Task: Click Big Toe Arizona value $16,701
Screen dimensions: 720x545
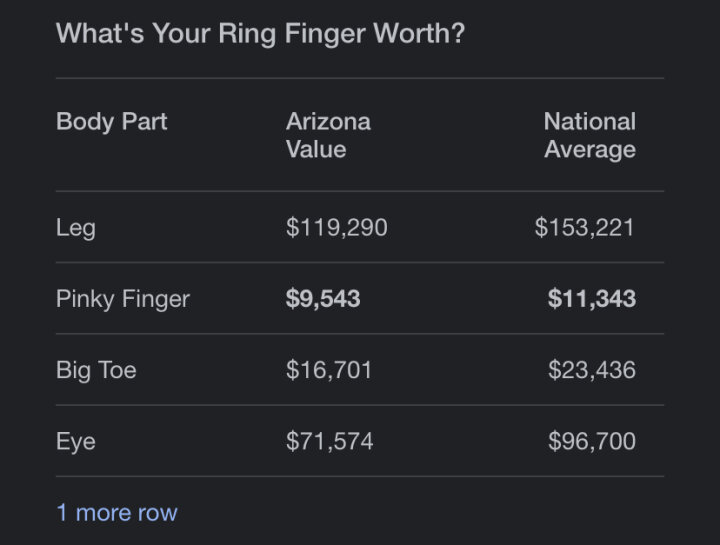Action: coord(329,370)
